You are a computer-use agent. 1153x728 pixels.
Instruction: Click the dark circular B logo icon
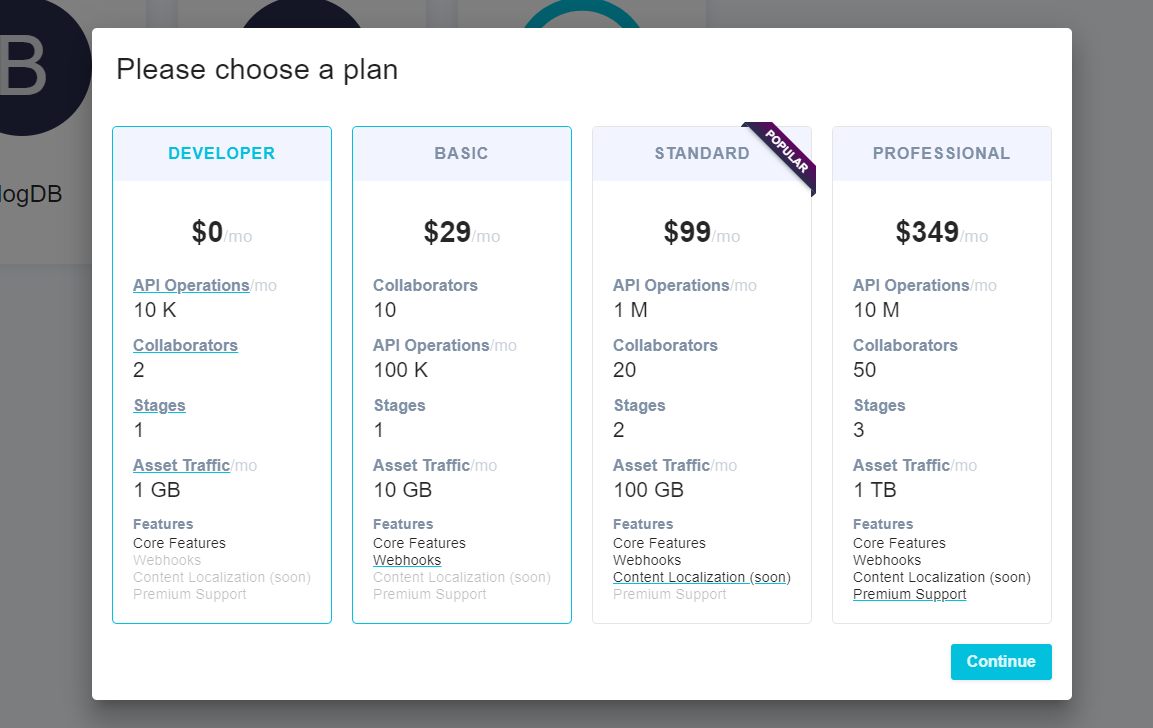click(30, 65)
